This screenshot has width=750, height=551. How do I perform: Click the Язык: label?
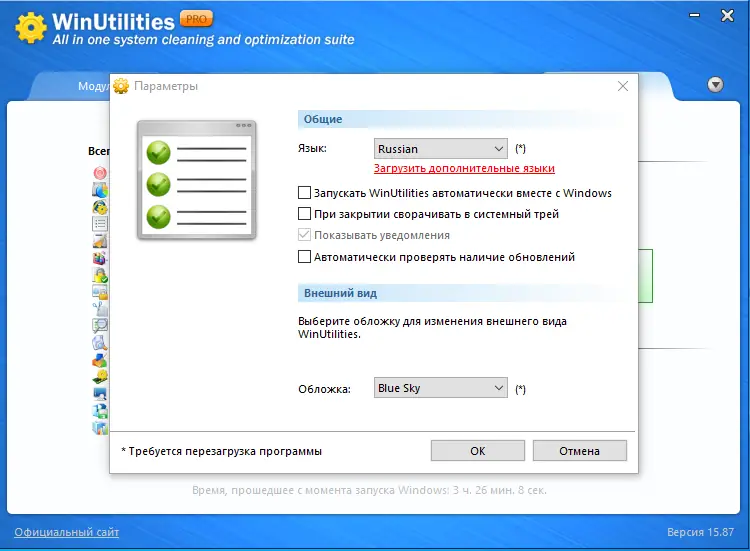click(312, 149)
